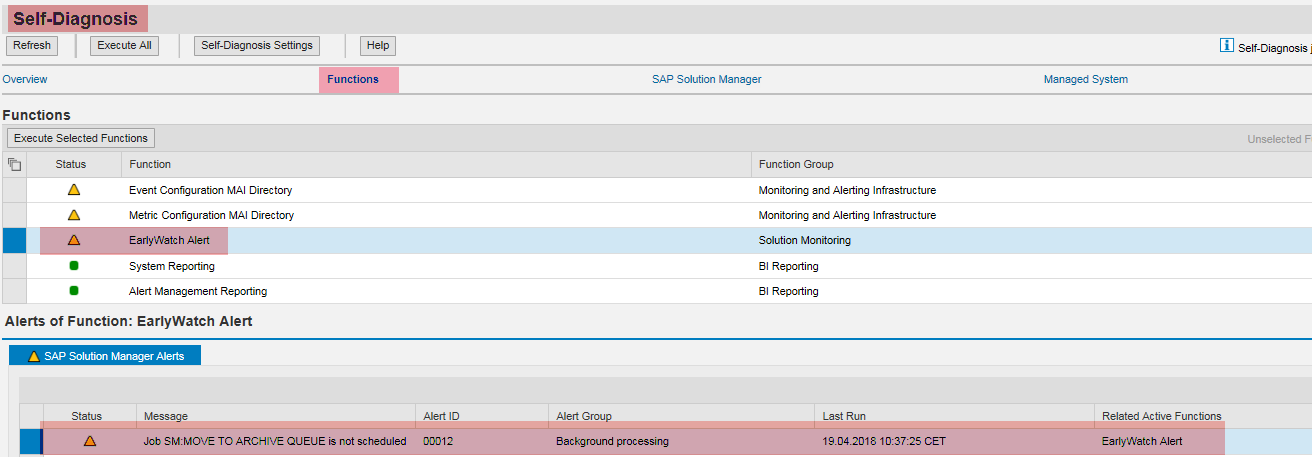Click green status icon for Alert Management Reporting
1312x457 pixels.
(x=74, y=291)
